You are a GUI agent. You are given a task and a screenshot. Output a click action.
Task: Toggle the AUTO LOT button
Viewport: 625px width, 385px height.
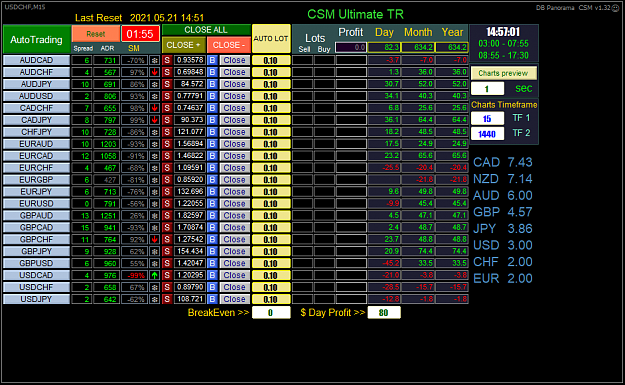pyautogui.click(x=271, y=39)
